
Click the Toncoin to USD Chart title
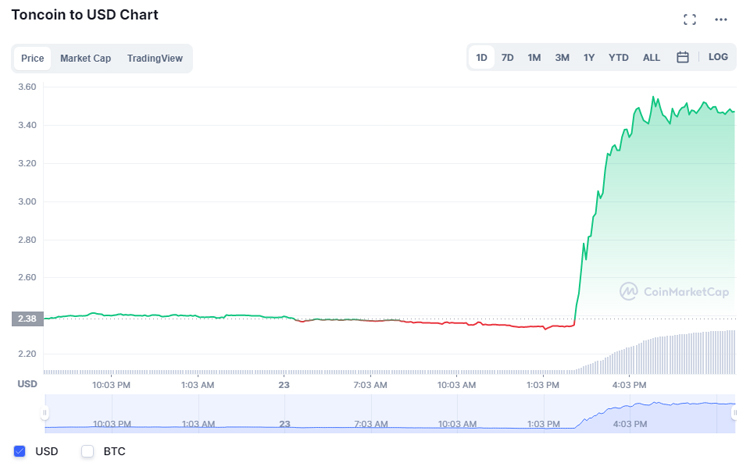85,15
